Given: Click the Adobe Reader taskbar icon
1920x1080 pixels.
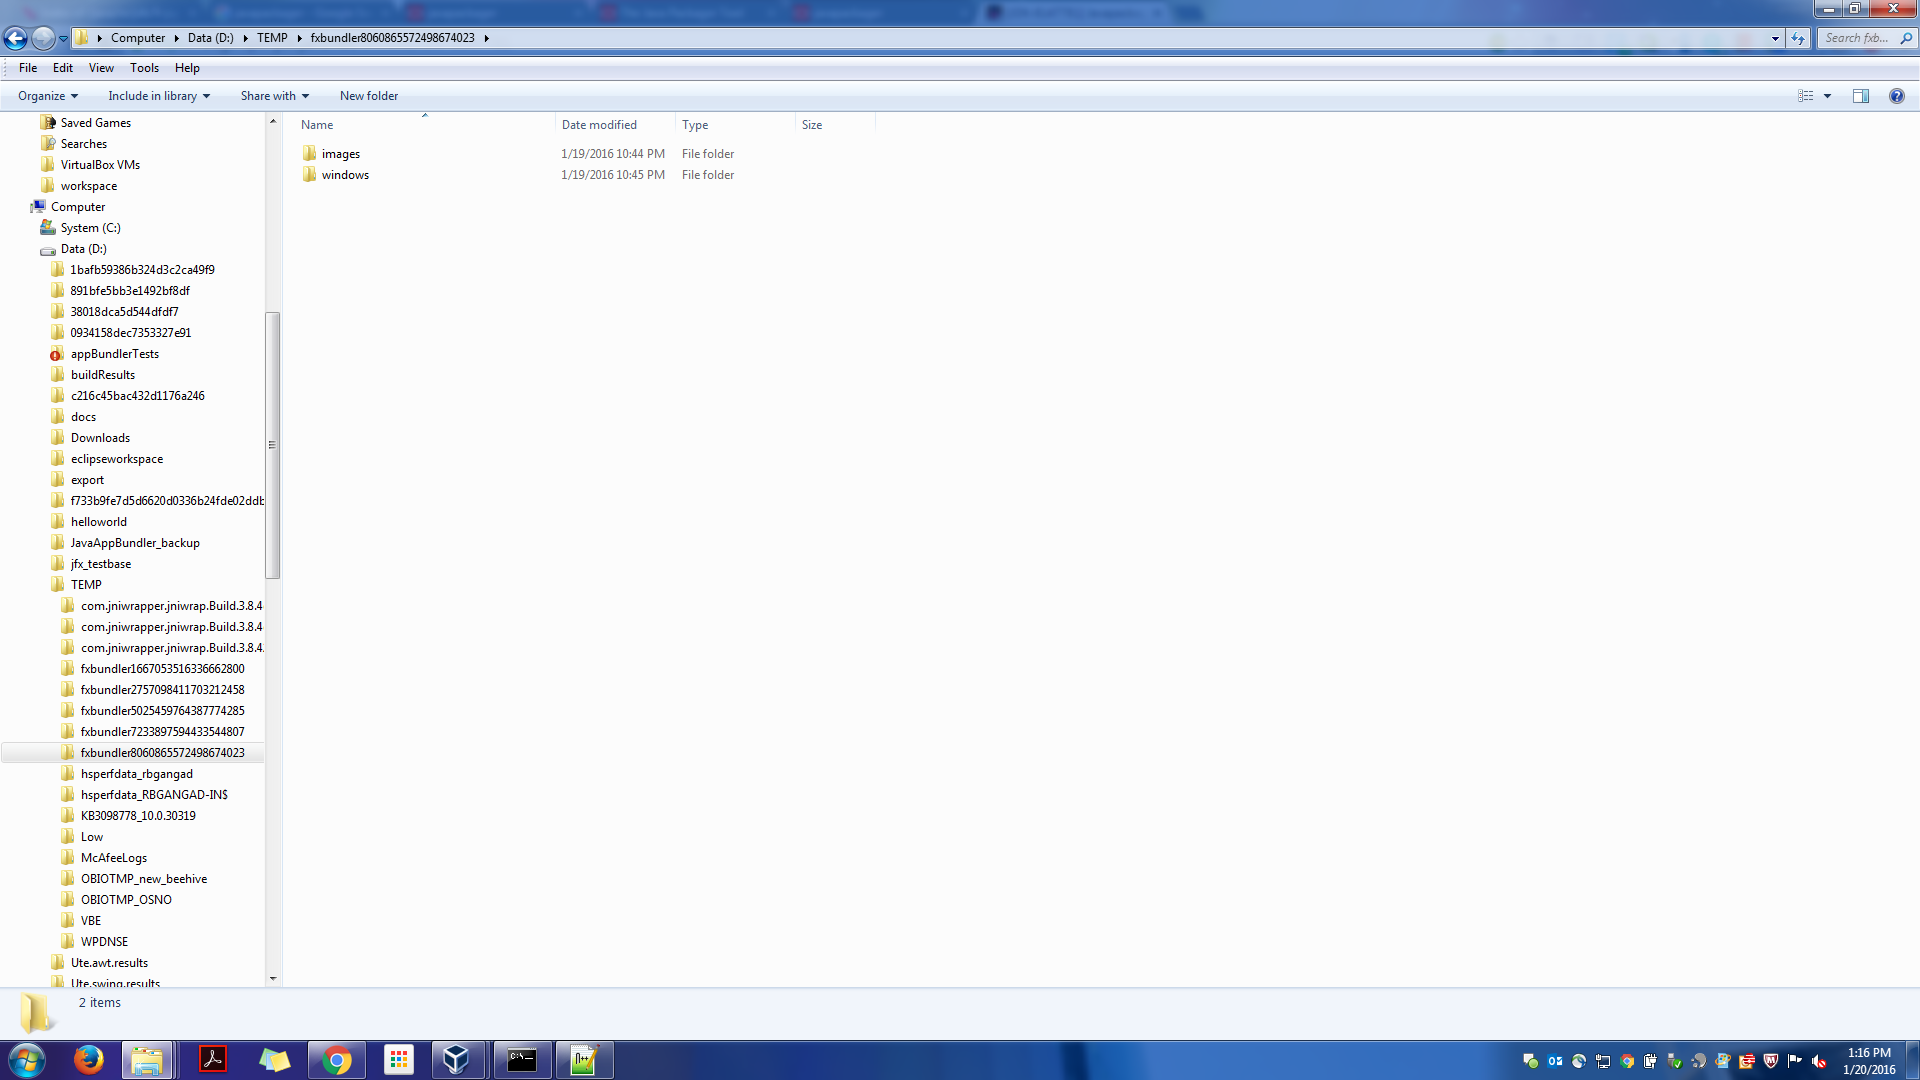Looking at the screenshot, I should point(213,1059).
